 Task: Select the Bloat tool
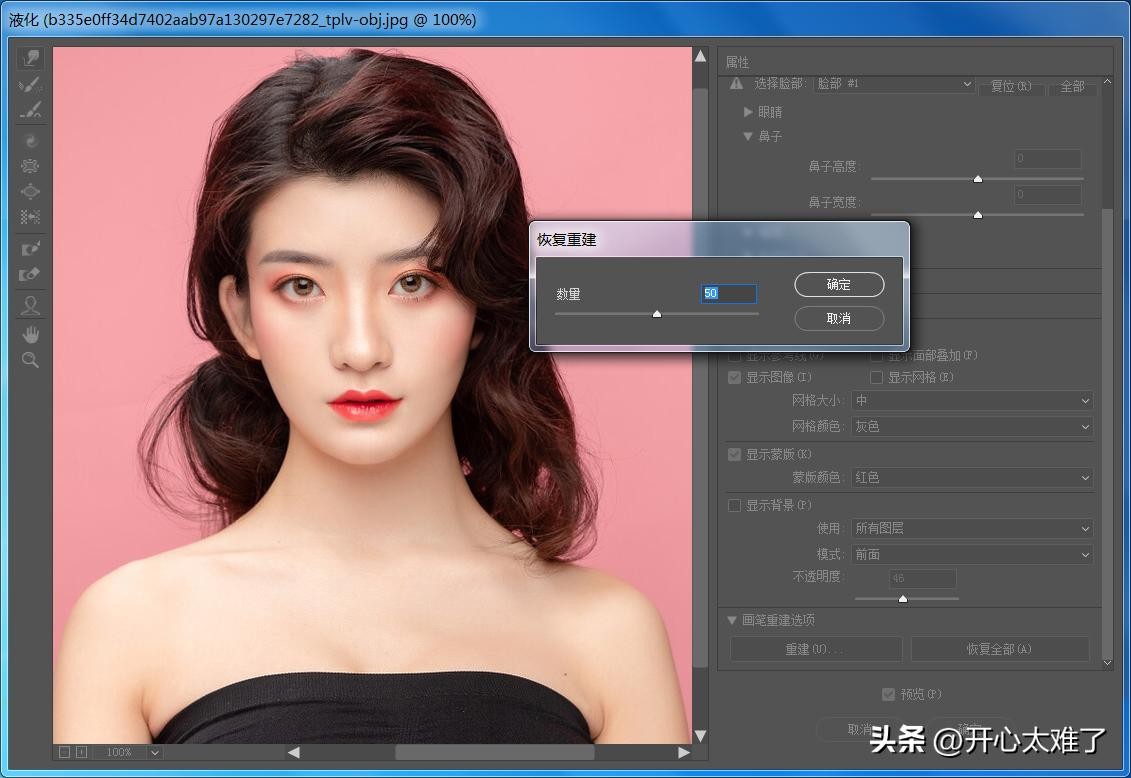(31, 191)
